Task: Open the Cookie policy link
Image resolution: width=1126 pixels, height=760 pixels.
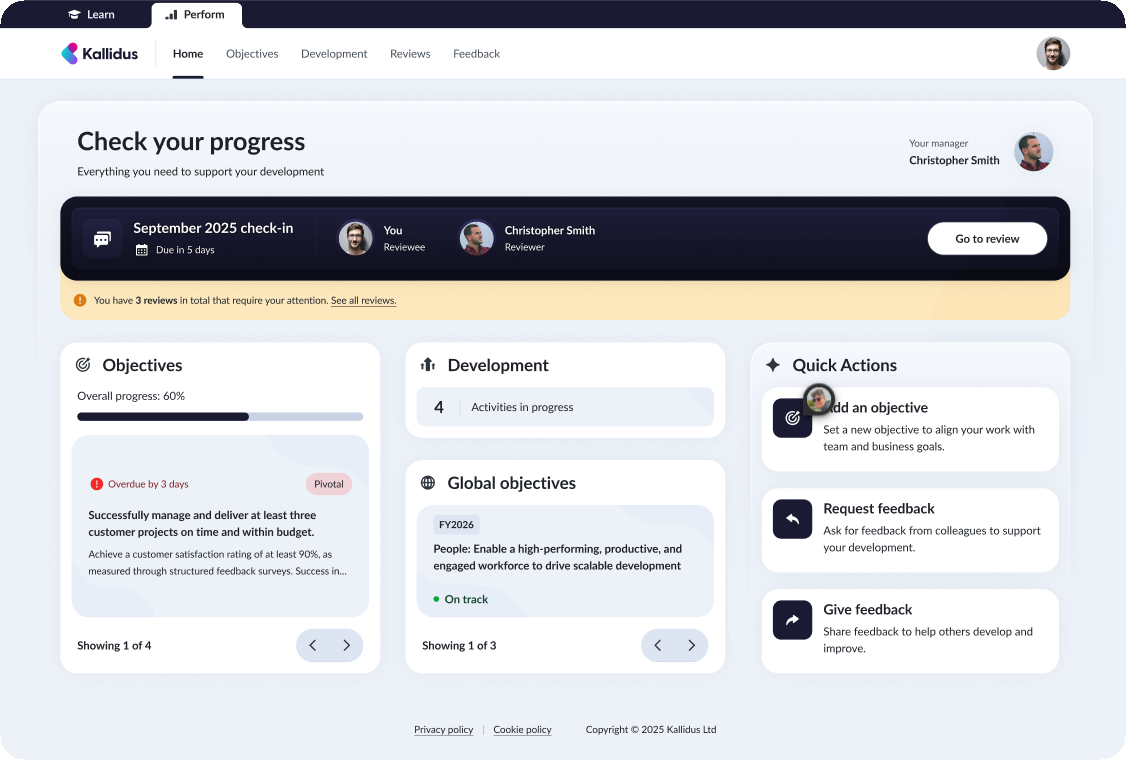Action: [x=522, y=730]
